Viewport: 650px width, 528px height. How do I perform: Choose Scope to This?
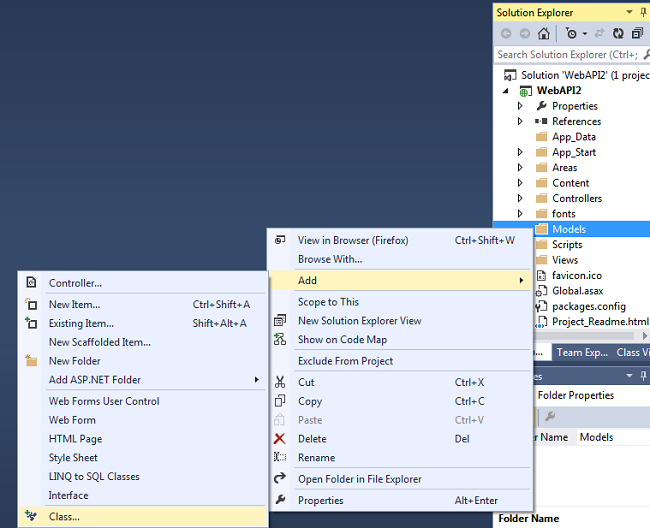[x=400, y=302]
